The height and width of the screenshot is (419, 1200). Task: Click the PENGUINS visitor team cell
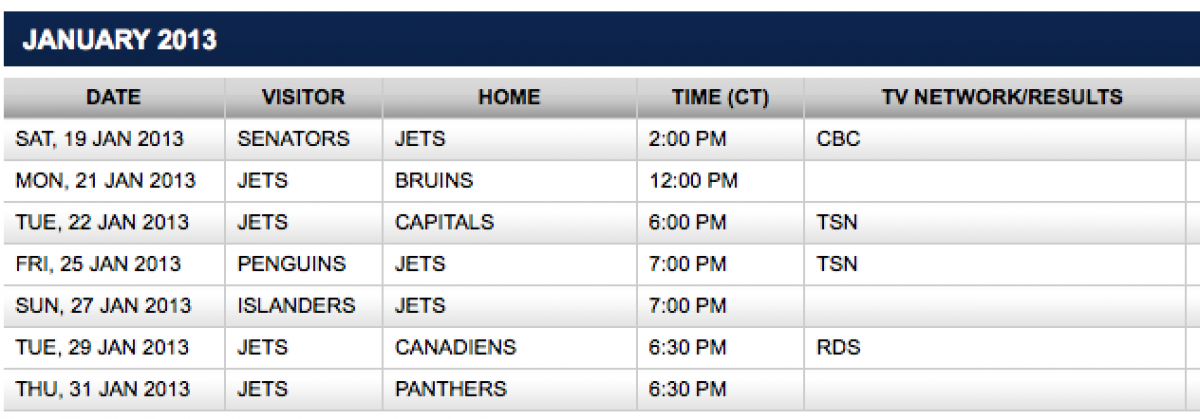291,264
